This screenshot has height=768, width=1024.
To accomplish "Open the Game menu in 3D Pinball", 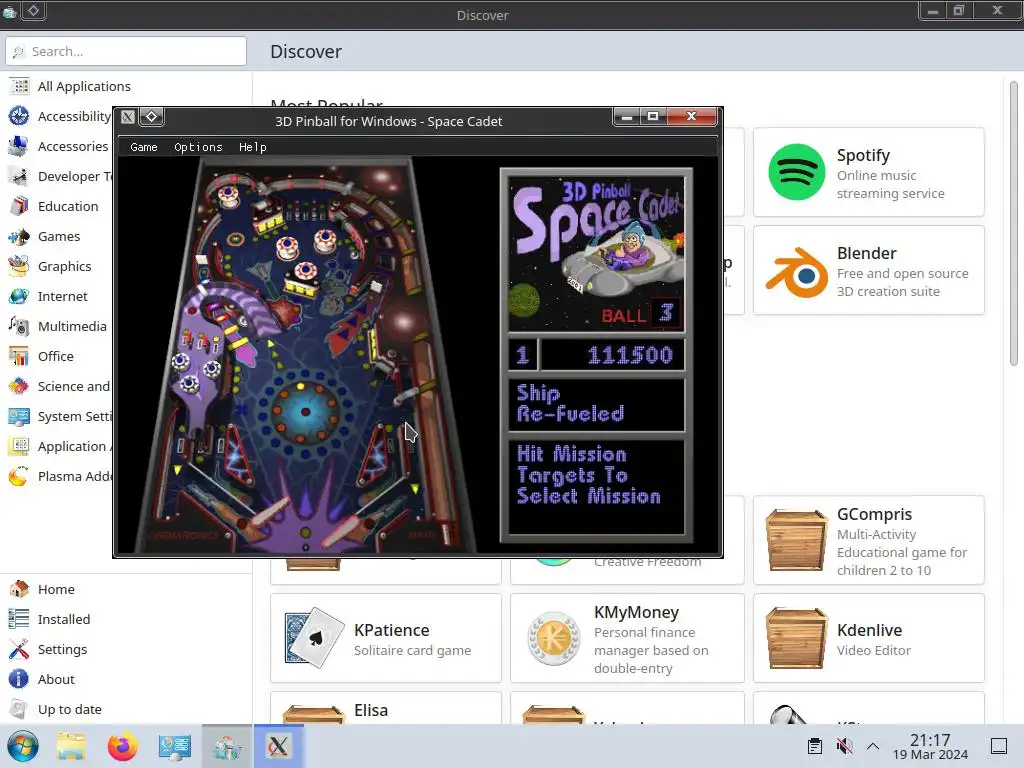I will point(144,147).
